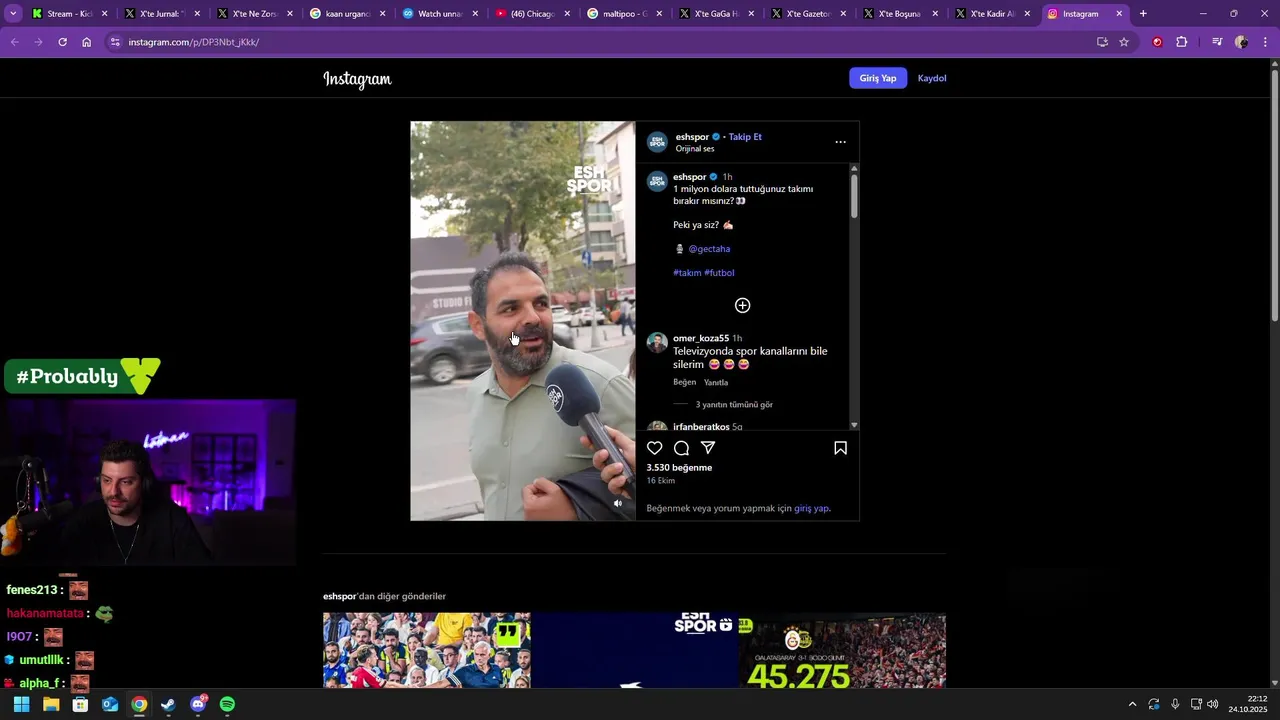Reload the page in Chrome
The width and height of the screenshot is (1280, 720).
tap(62, 42)
